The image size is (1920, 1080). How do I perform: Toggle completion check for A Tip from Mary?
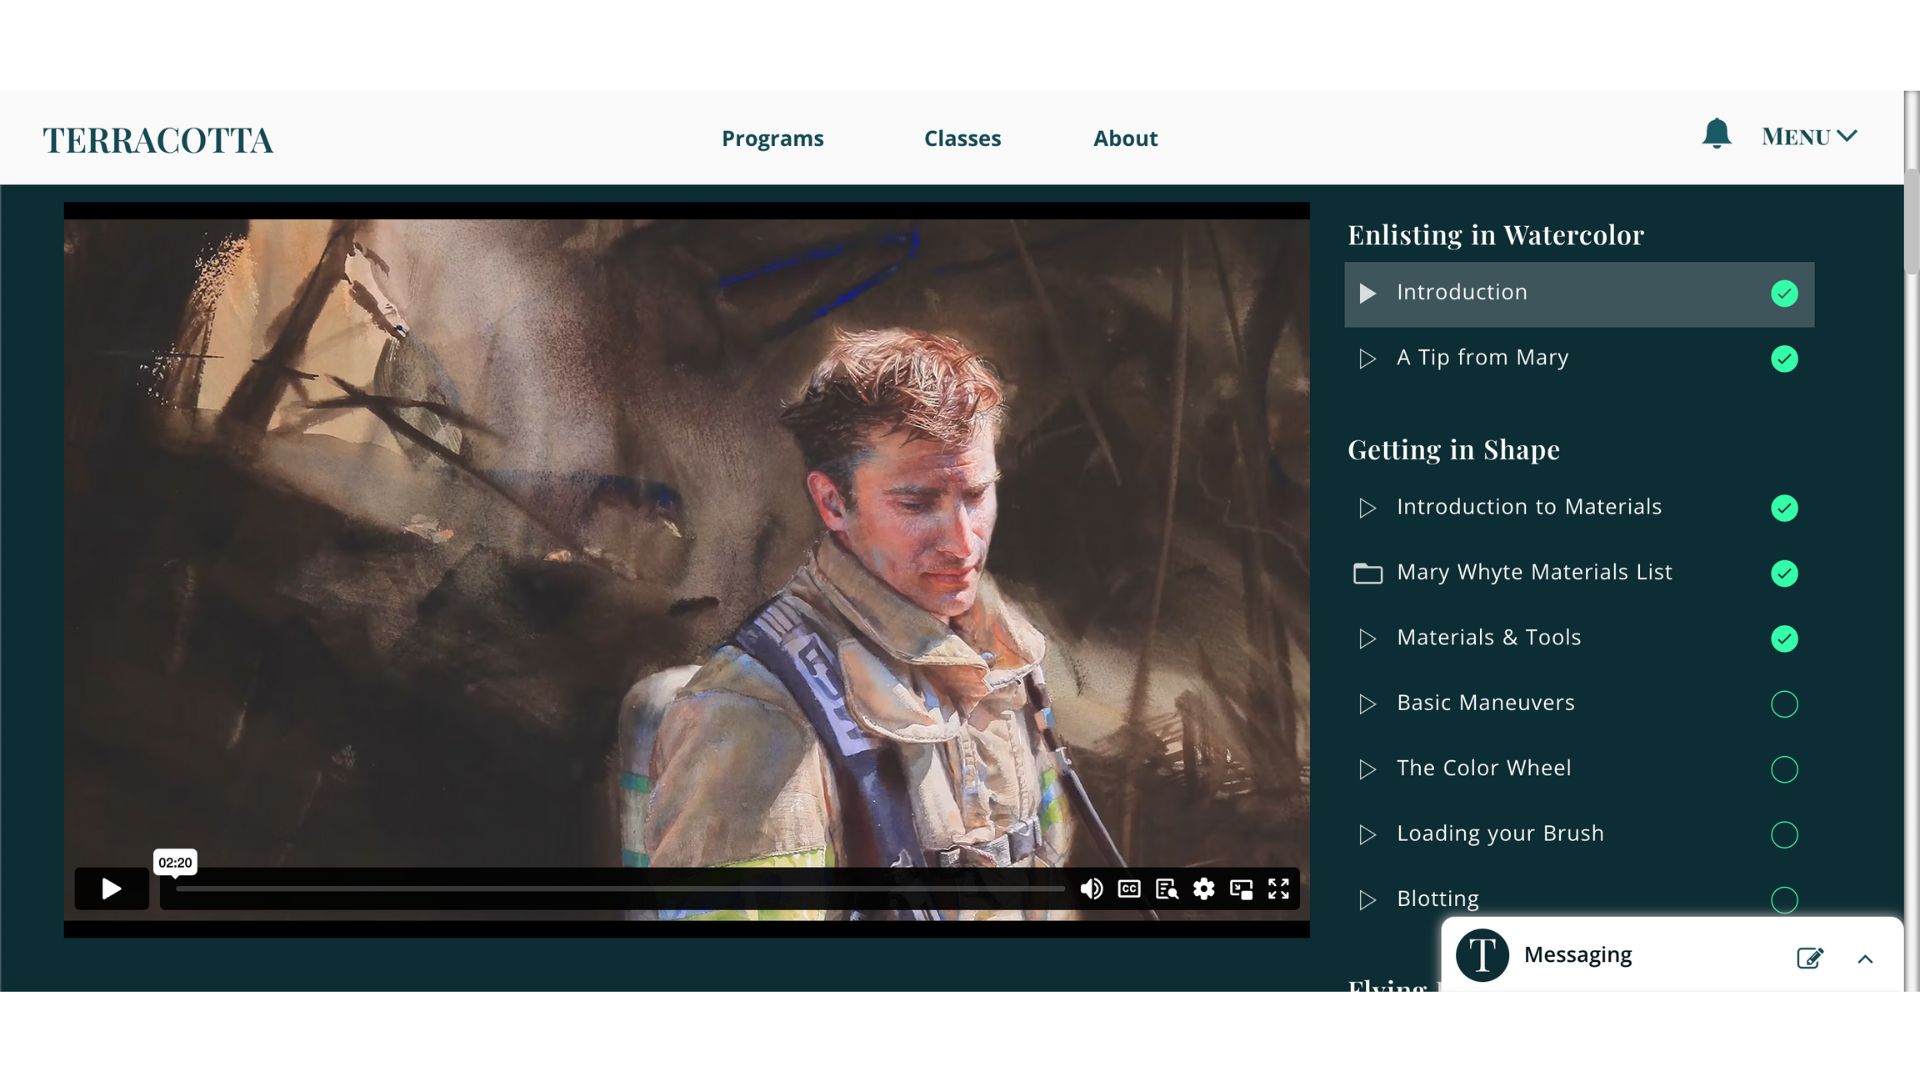click(x=1784, y=359)
